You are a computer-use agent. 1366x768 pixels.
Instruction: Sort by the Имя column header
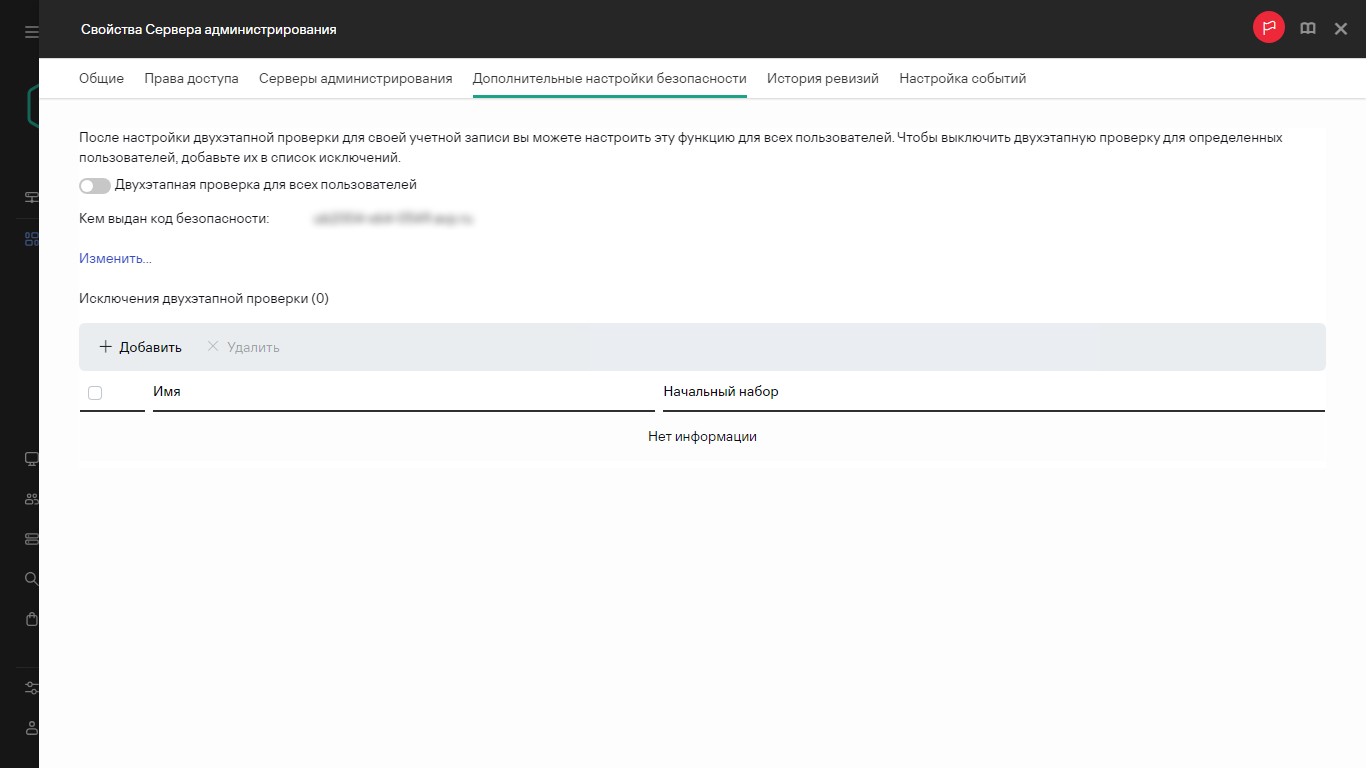(167, 392)
